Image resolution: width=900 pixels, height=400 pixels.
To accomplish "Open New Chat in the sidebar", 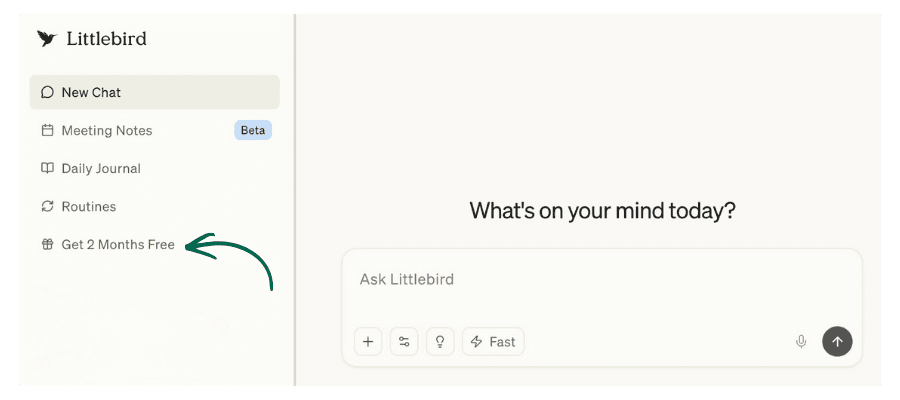I will tap(154, 92).
